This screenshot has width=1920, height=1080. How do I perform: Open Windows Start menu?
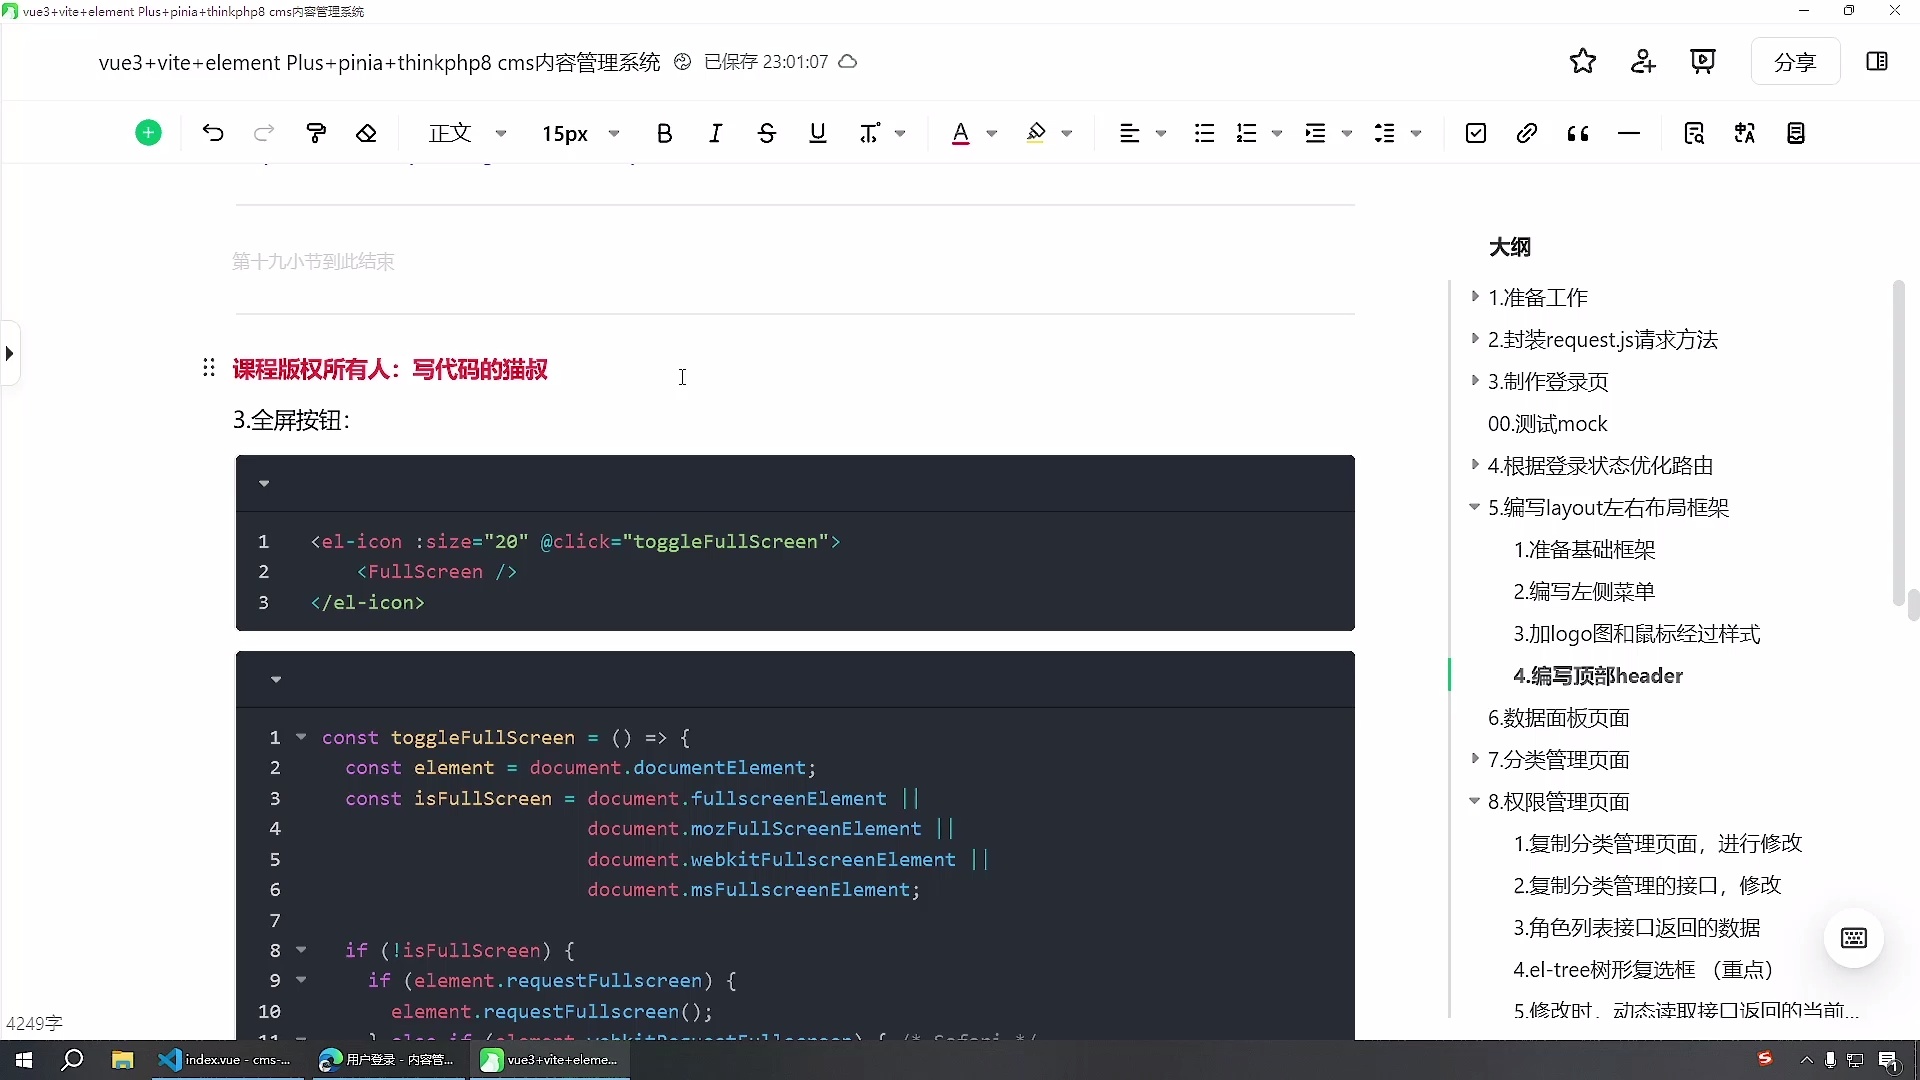point(24,1060)
